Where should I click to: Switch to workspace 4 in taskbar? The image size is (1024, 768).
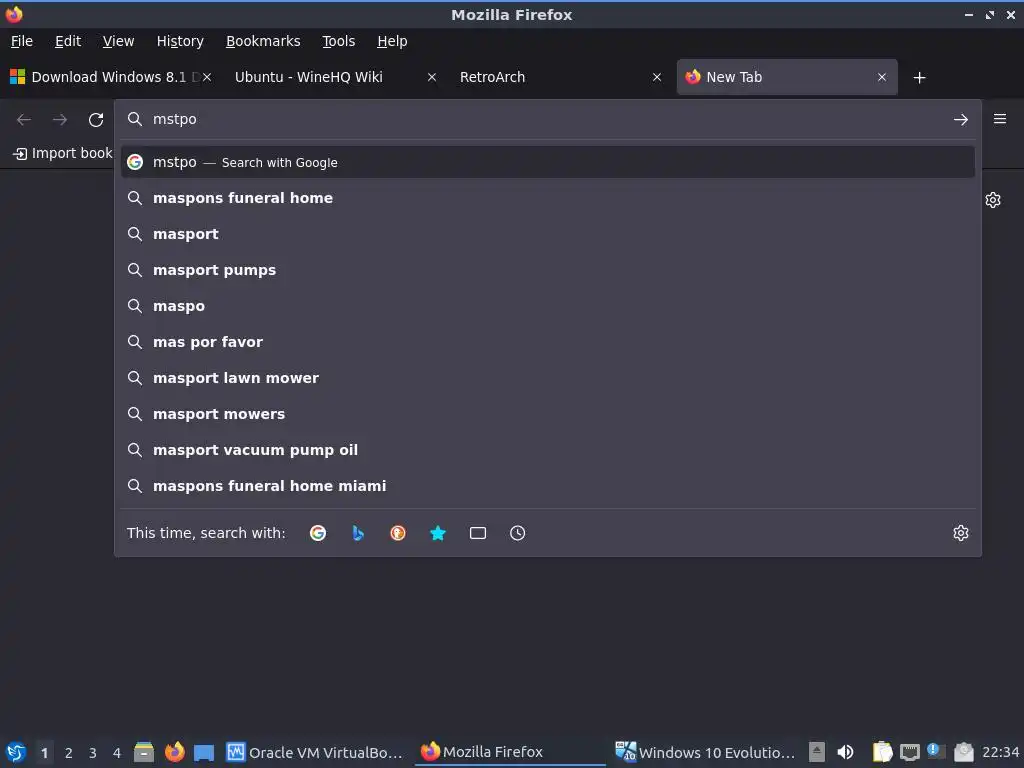pos(117,753)
